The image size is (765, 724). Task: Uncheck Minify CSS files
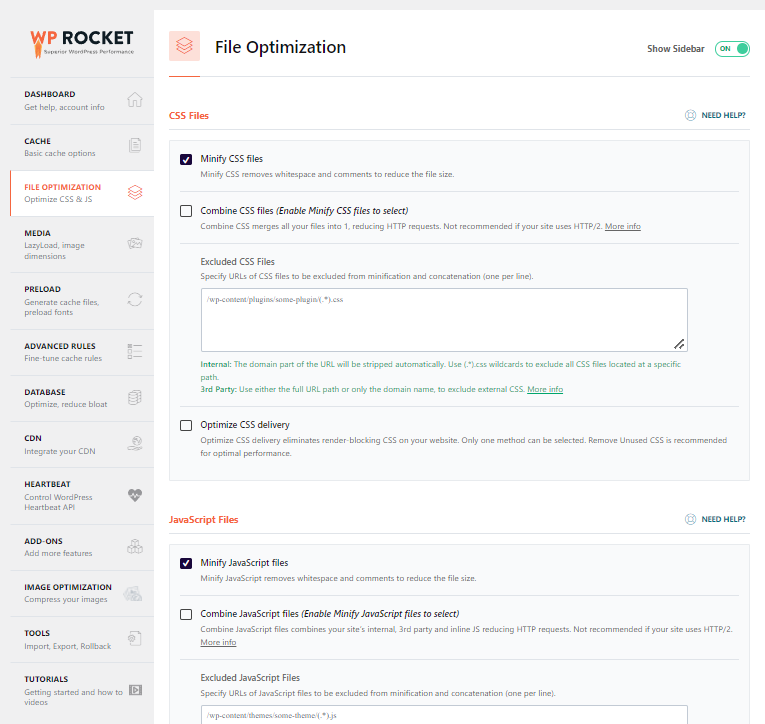tap(186, 160)
